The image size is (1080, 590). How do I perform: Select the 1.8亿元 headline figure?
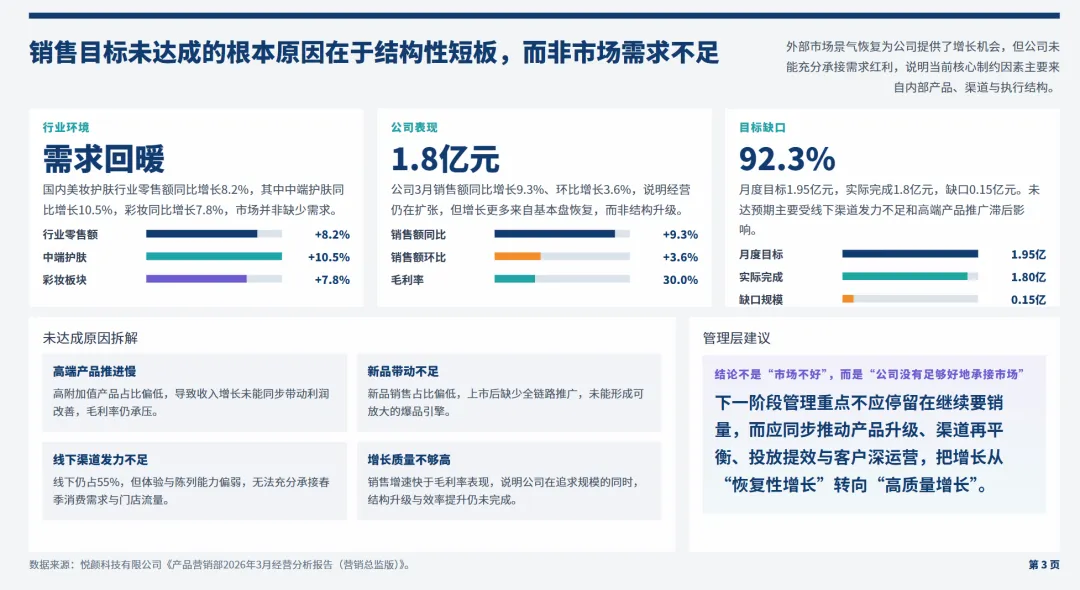pyautogui.click(x=448, y=157)
